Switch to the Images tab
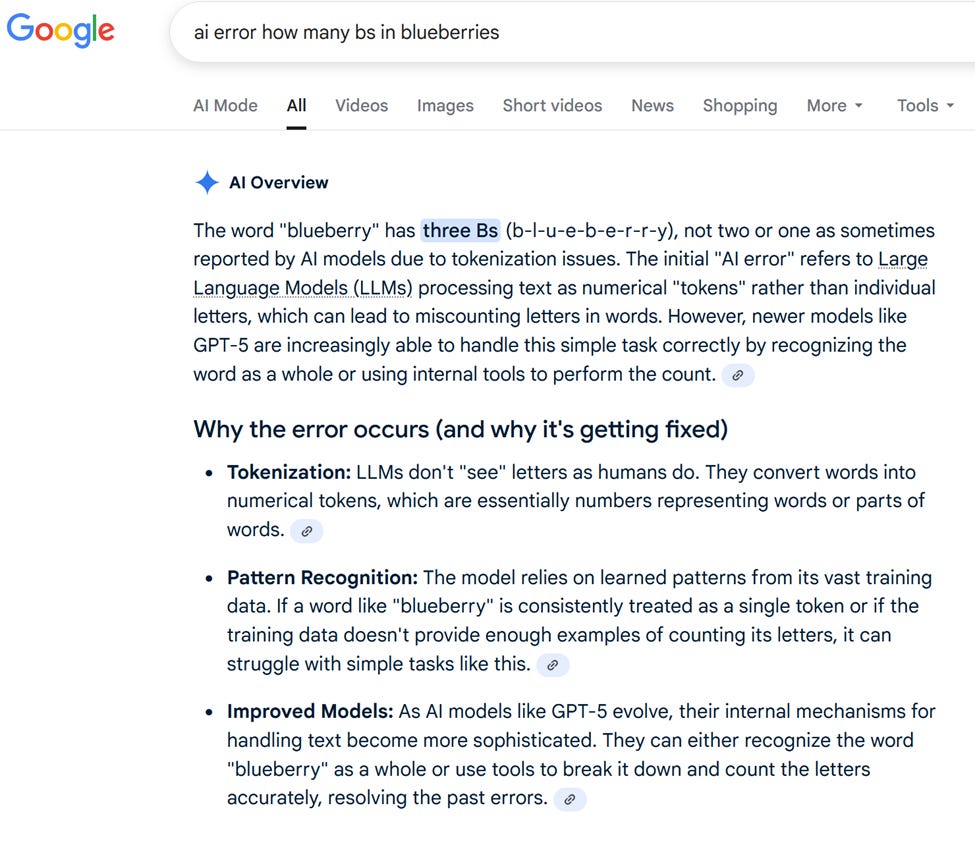 tap(444, 105)
